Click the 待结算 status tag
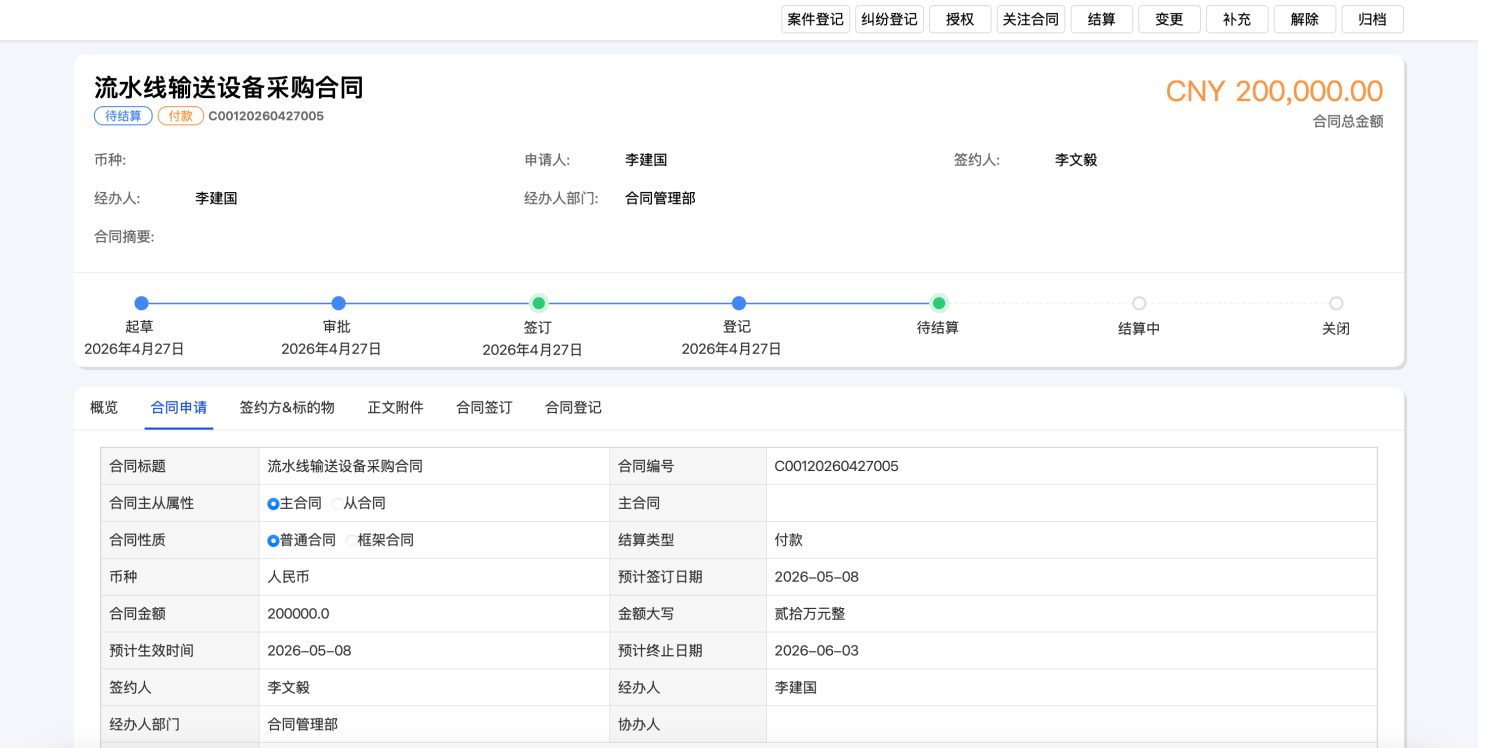 pyautogui.click(x=123, y=116)
